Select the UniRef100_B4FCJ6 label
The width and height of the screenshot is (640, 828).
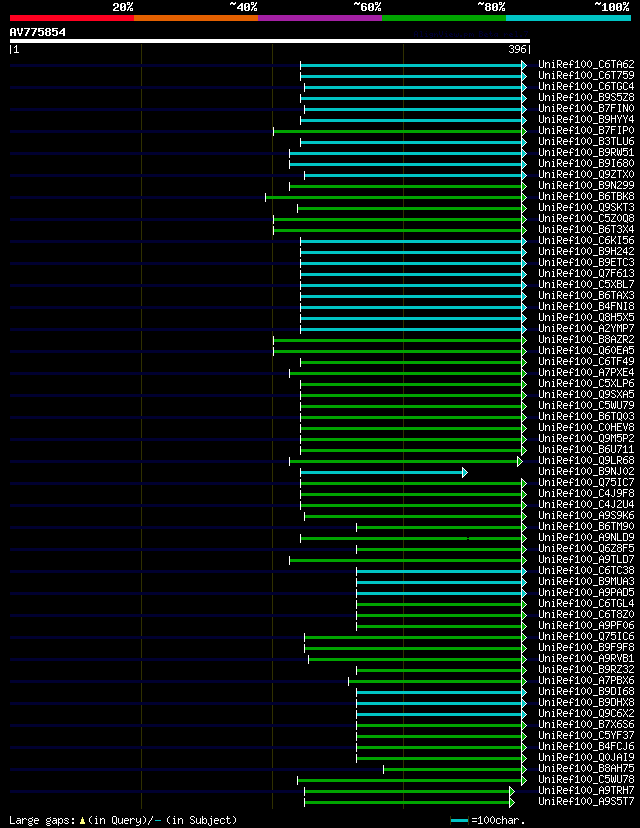[586, 747]
